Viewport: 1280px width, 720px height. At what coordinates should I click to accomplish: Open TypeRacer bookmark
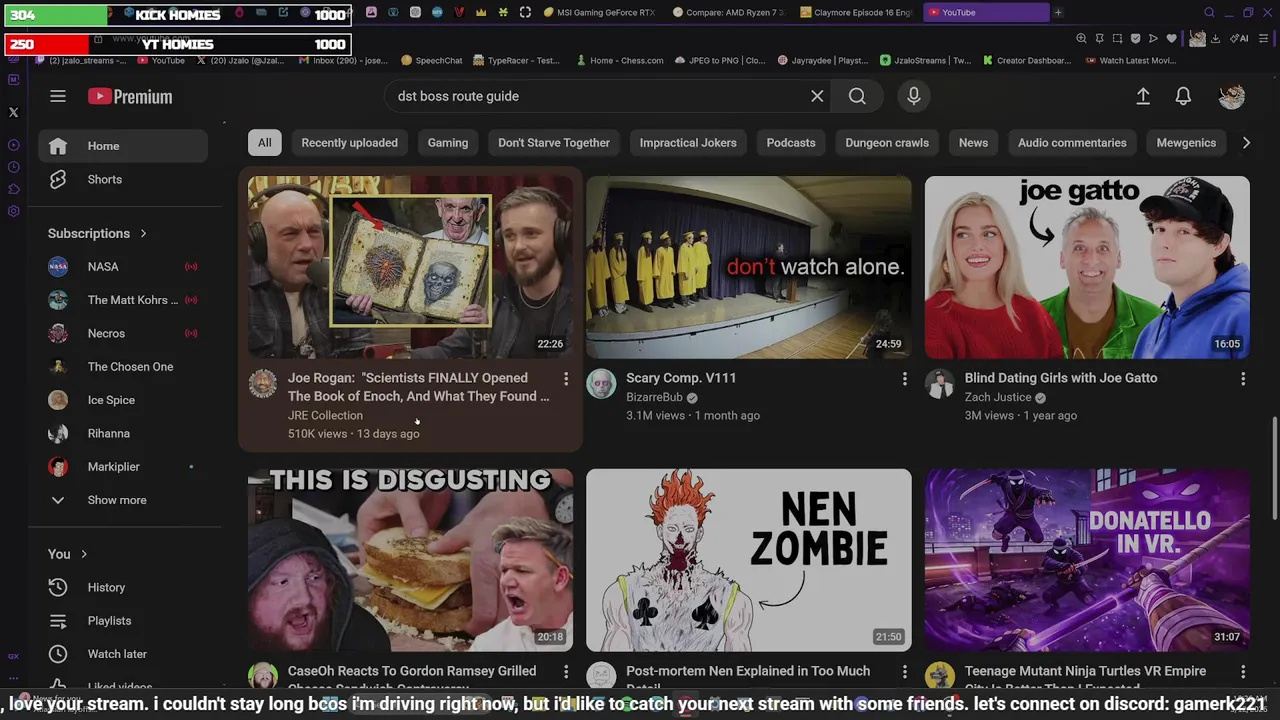point(516,60)
